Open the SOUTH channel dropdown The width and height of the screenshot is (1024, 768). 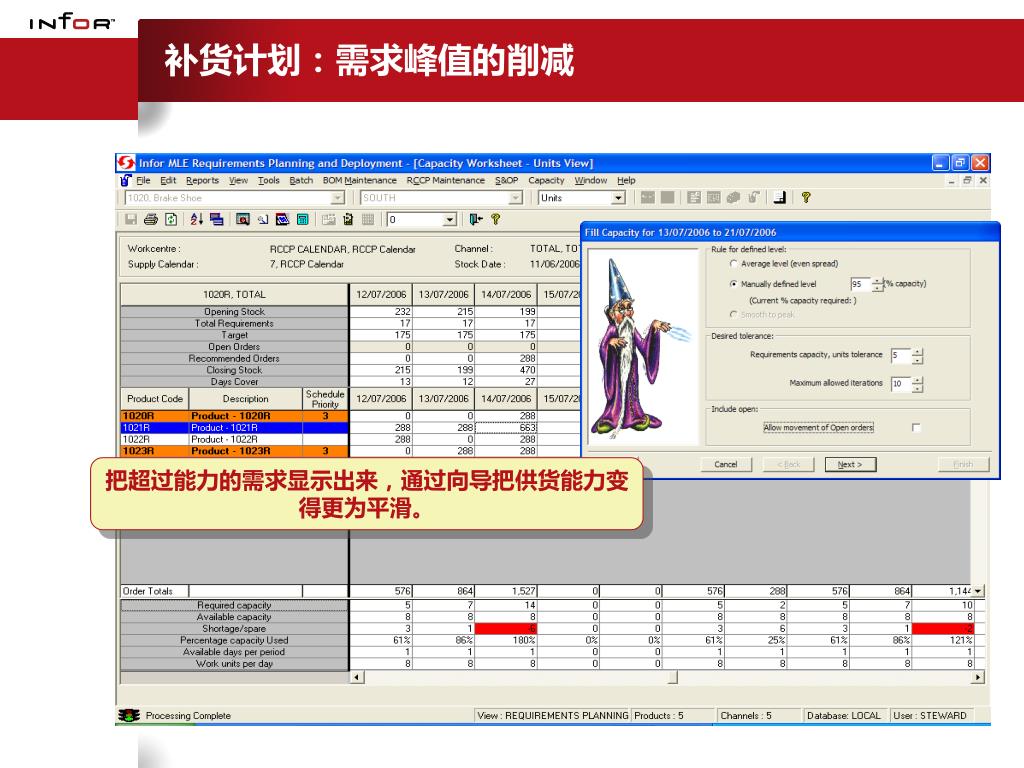[515, 198]
